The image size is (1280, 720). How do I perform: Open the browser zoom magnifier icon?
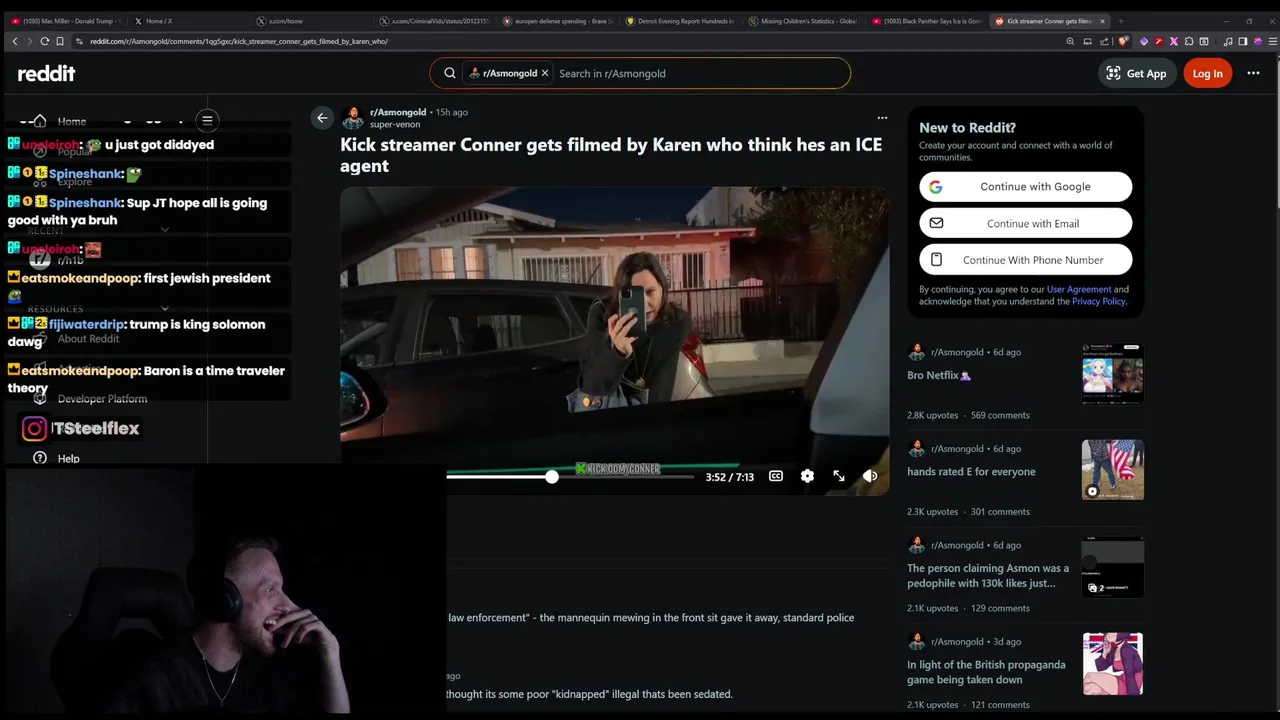tap(1070, 41)
